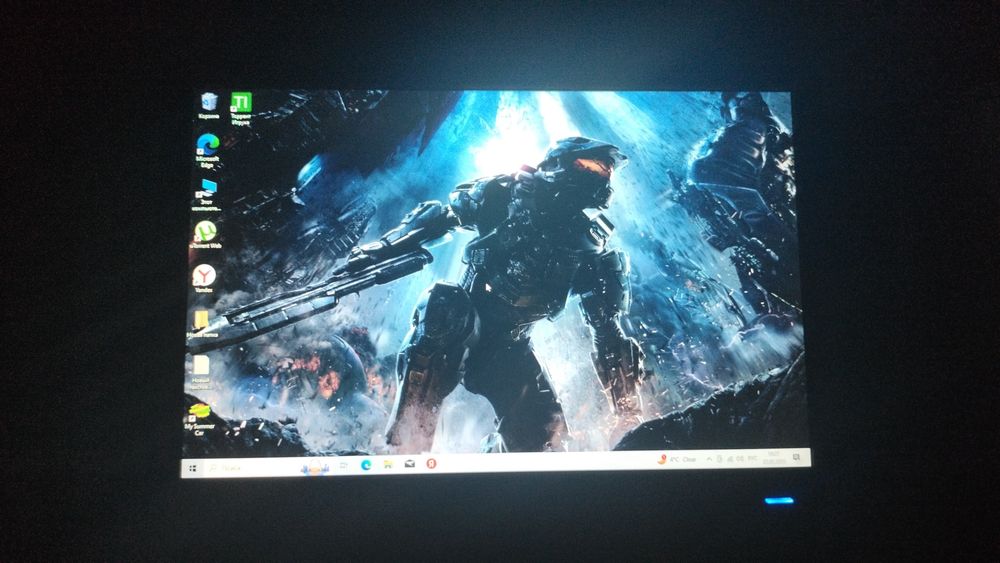Open the Microsoft Edge desktop shortcut
The image size is (1000, 563).
(x=208, y=150)
